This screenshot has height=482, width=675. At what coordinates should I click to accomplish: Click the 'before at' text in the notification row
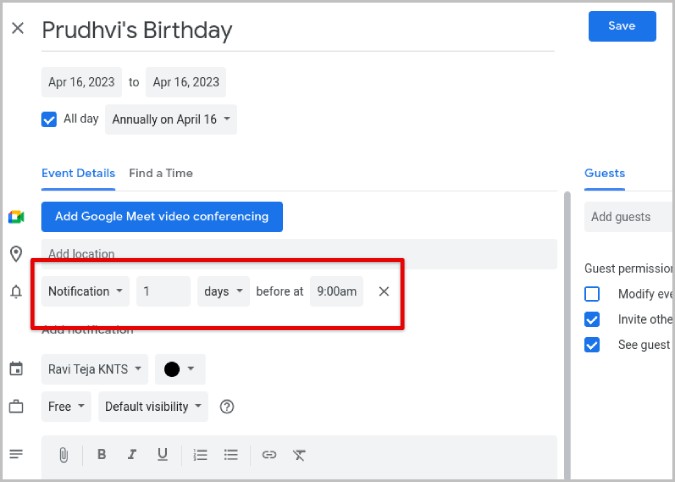tap(280, 291)
